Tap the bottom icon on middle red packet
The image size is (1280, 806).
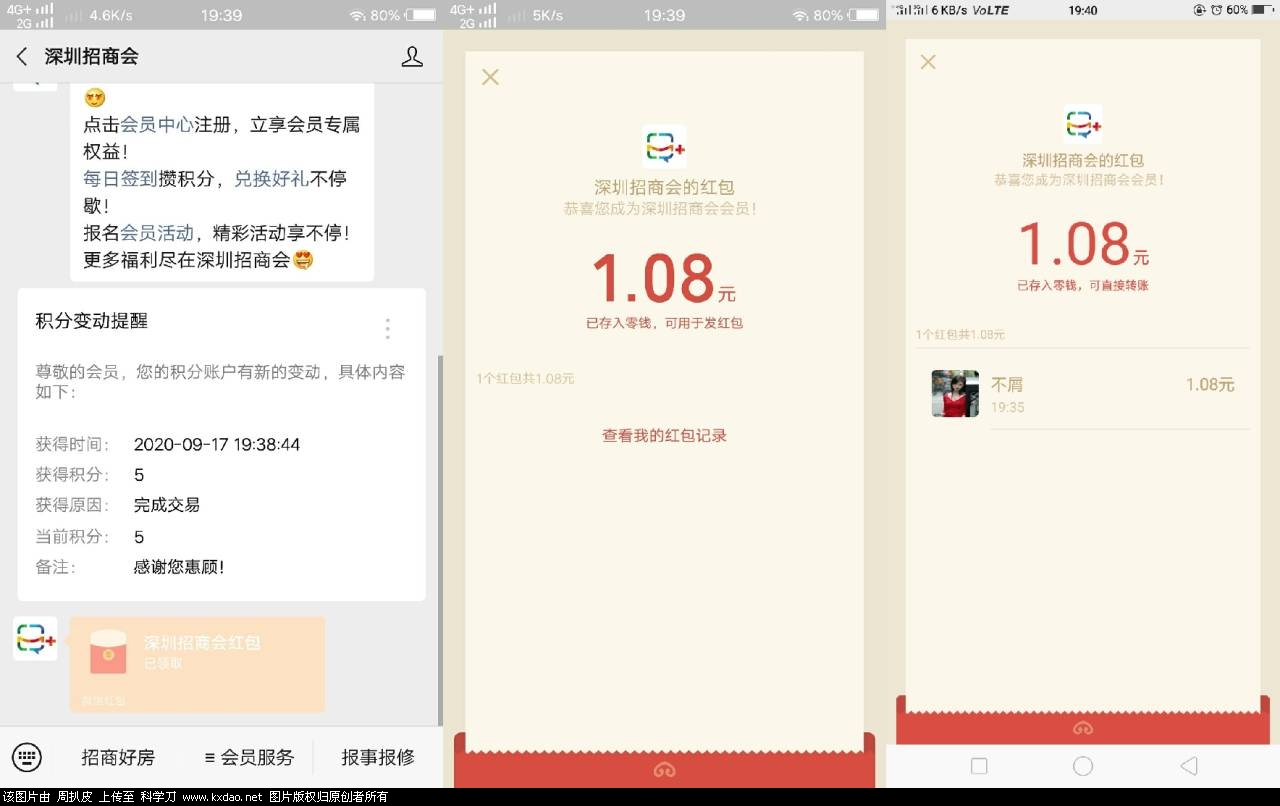(x=664, y=769)
